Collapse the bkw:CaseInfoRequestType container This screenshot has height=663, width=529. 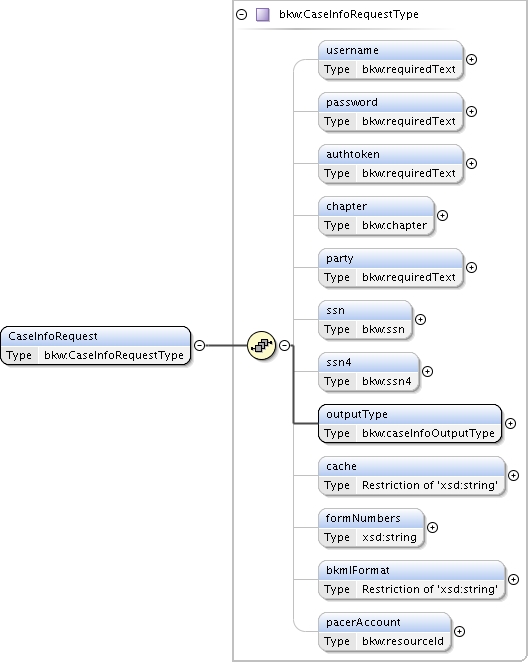point(241,15)
